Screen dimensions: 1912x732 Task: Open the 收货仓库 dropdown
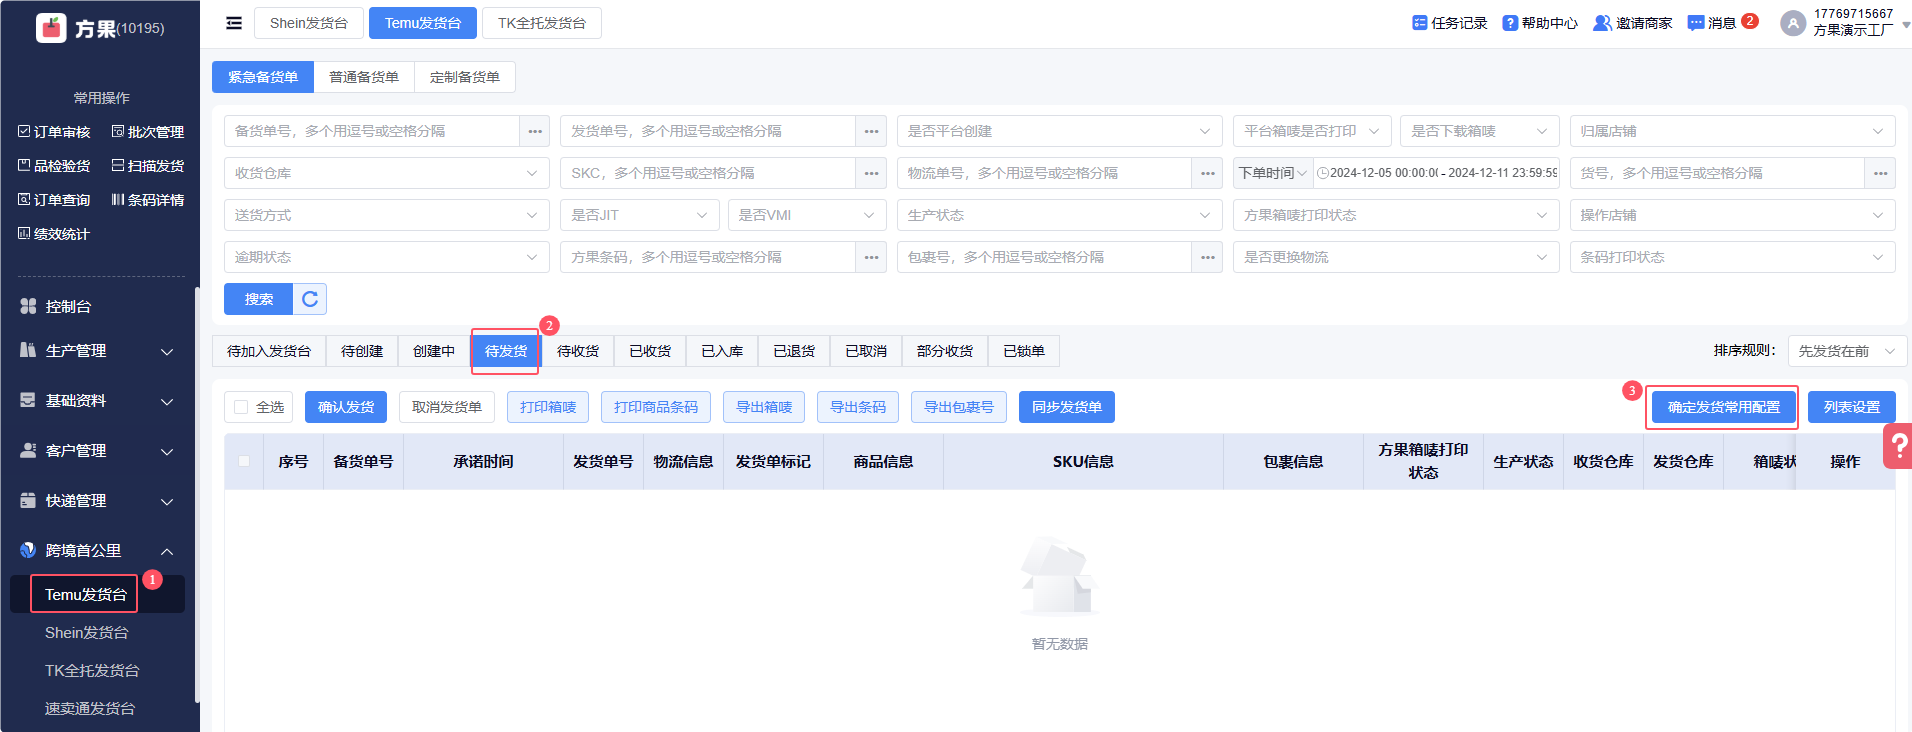pos(386,173)
